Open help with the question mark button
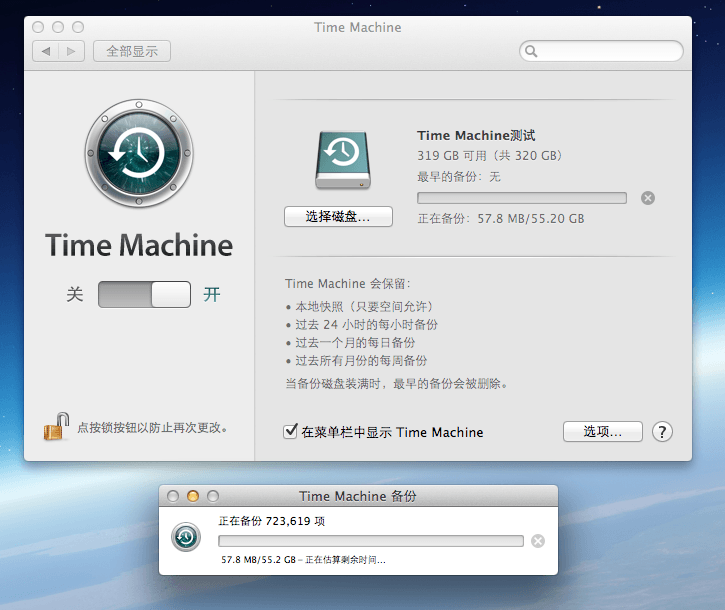725x610 pixels. tap(662, 431)
